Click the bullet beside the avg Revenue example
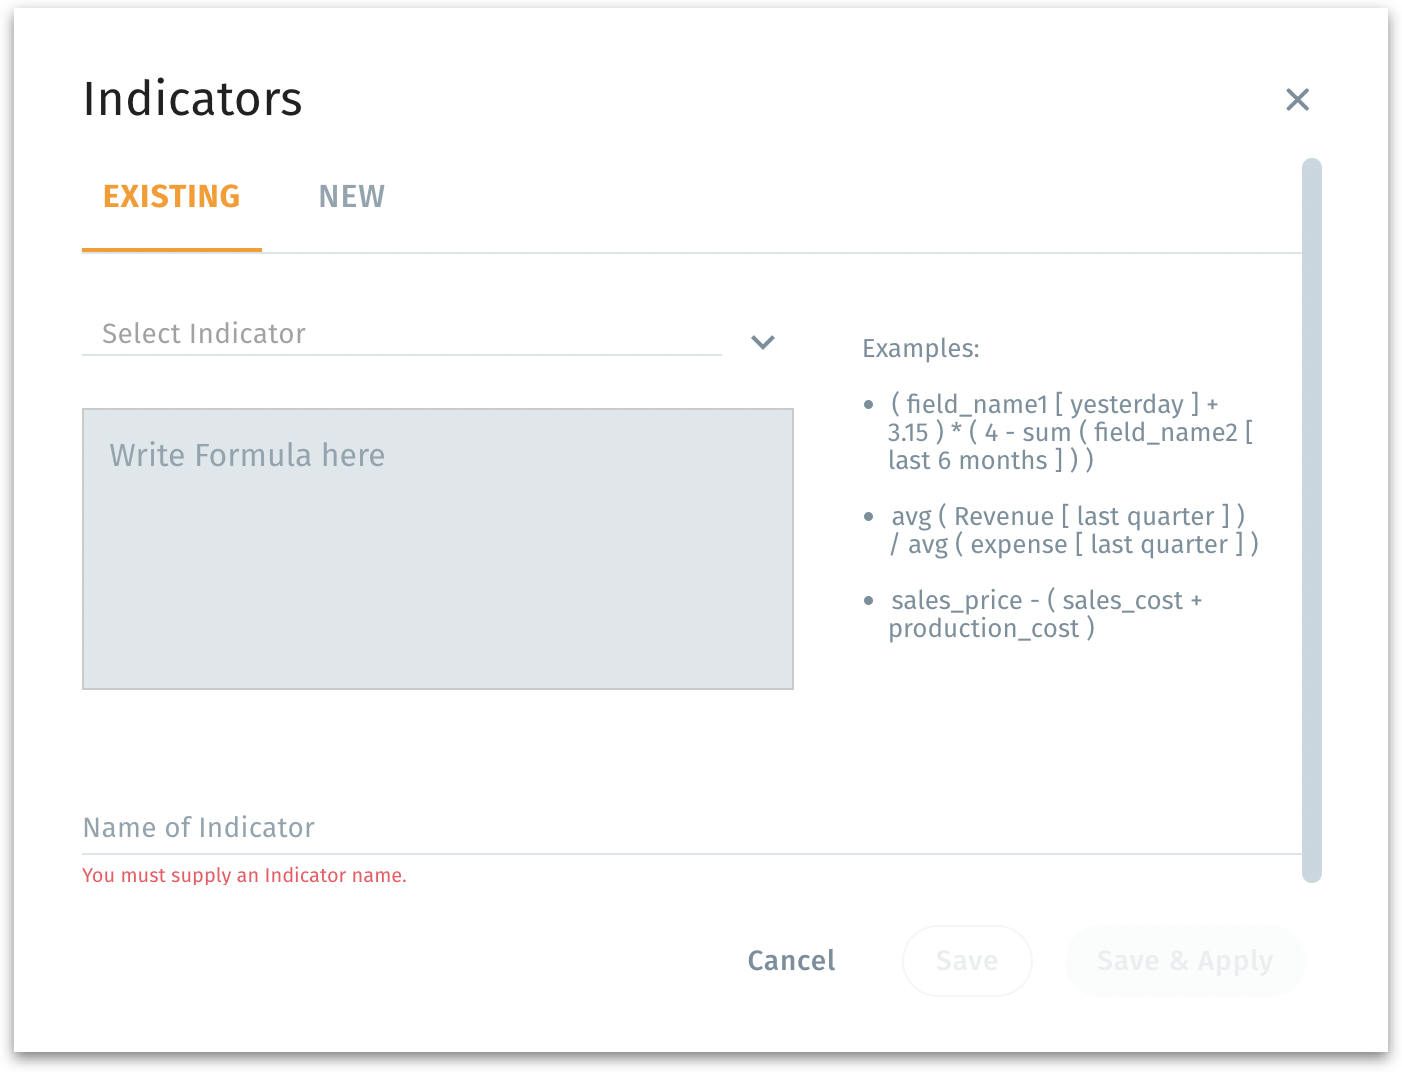This screenshot has height=1072, width=1402. [868, 517]
